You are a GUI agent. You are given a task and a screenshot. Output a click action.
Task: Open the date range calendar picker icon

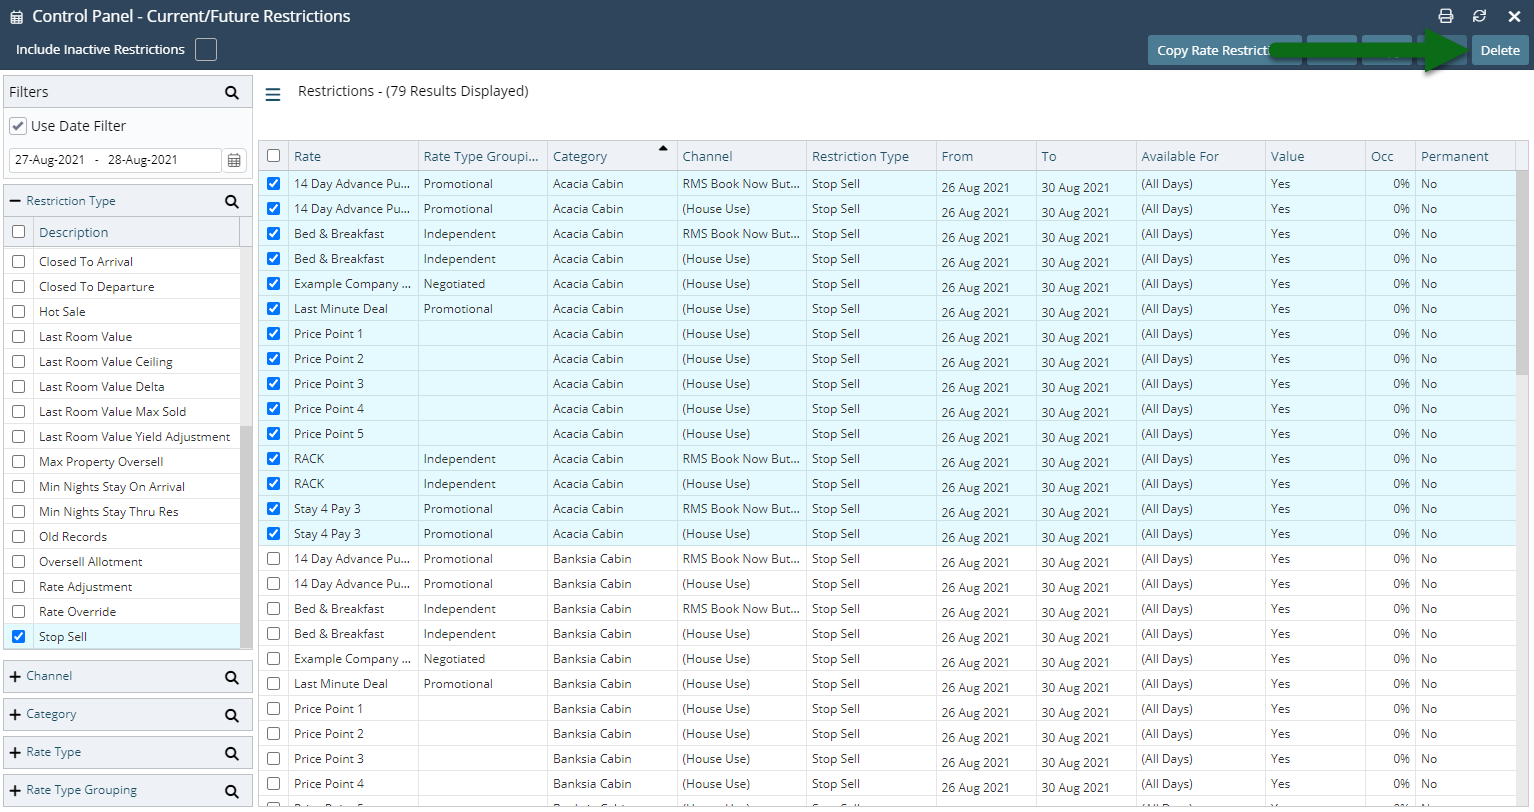pos(234,160)
